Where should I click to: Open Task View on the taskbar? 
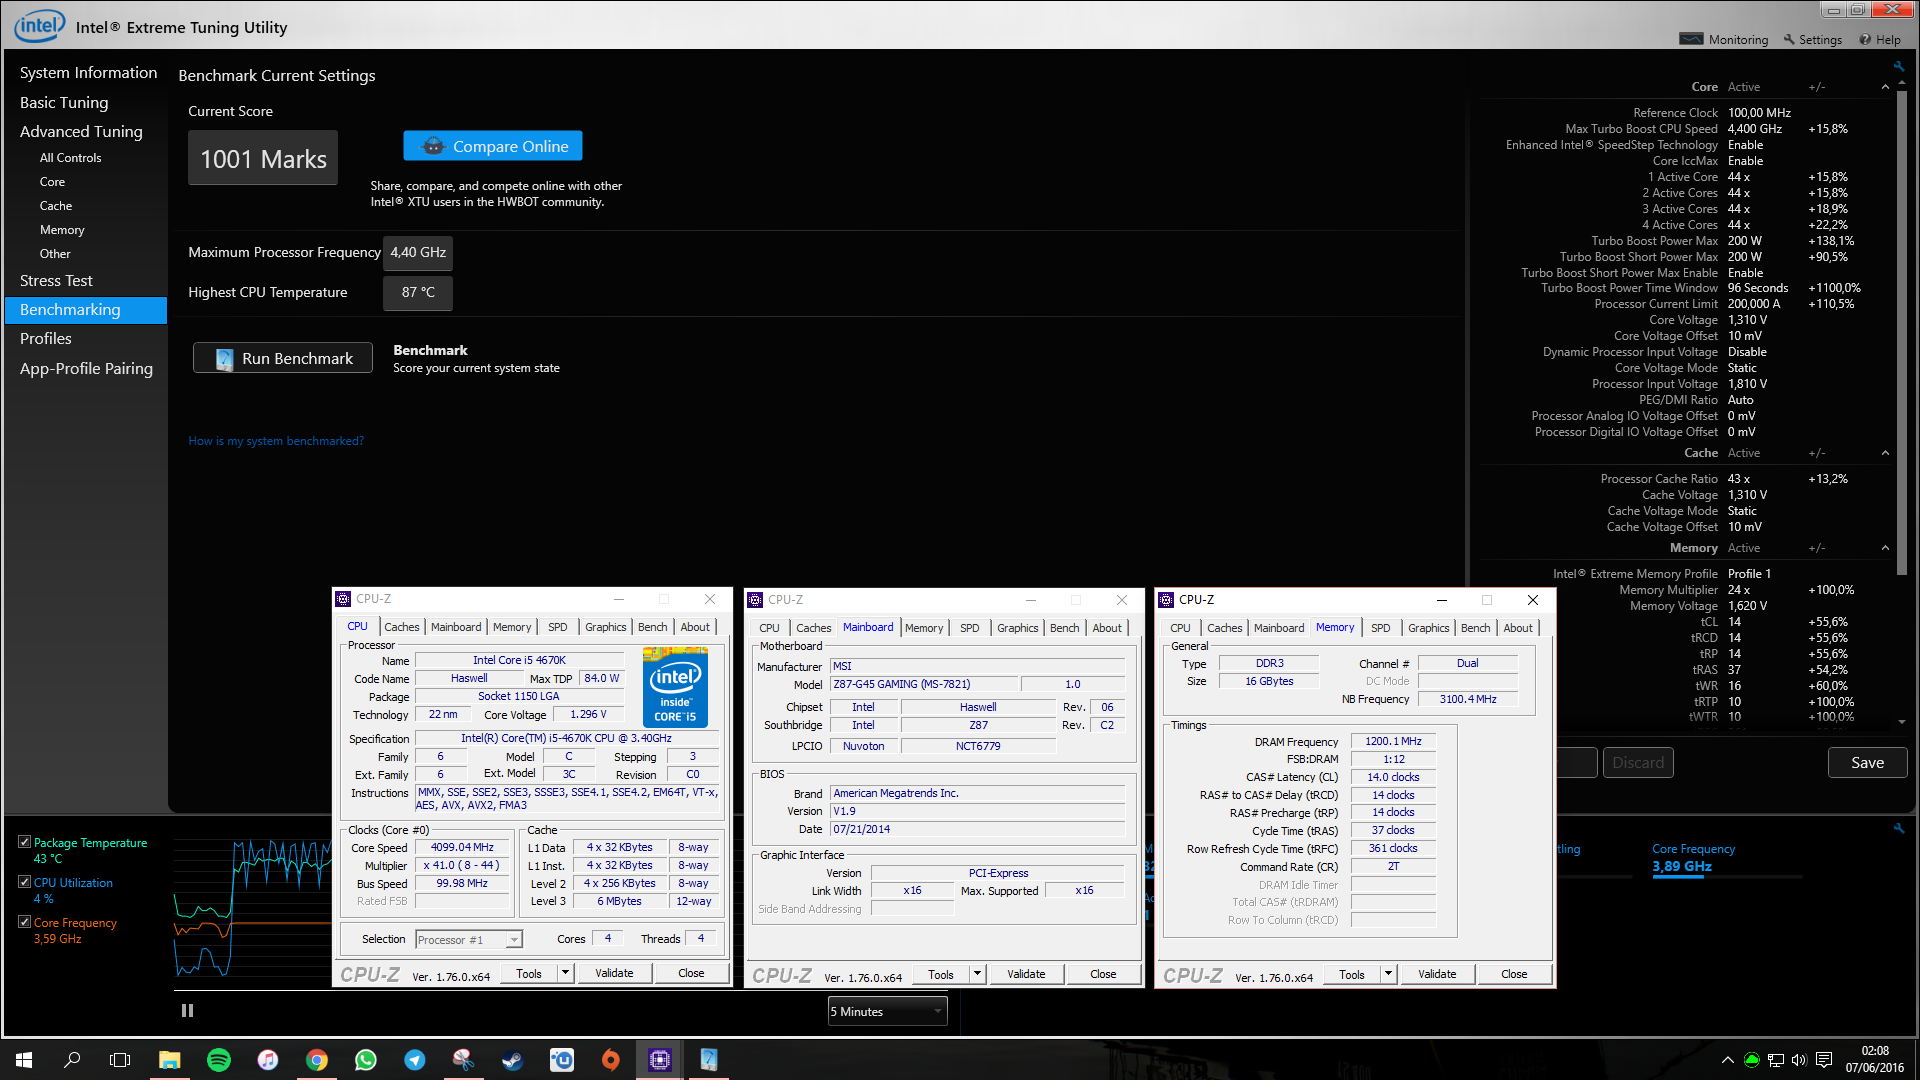(120, 1060)
